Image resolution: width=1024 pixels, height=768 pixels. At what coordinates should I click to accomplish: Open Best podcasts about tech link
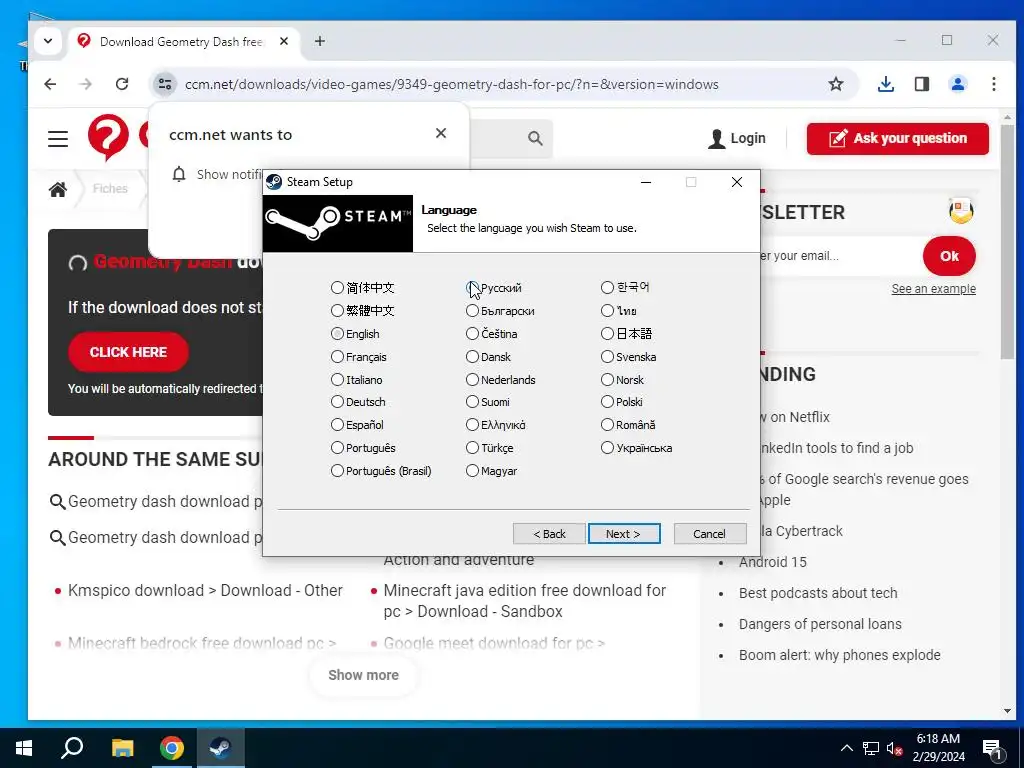[818, 593]
